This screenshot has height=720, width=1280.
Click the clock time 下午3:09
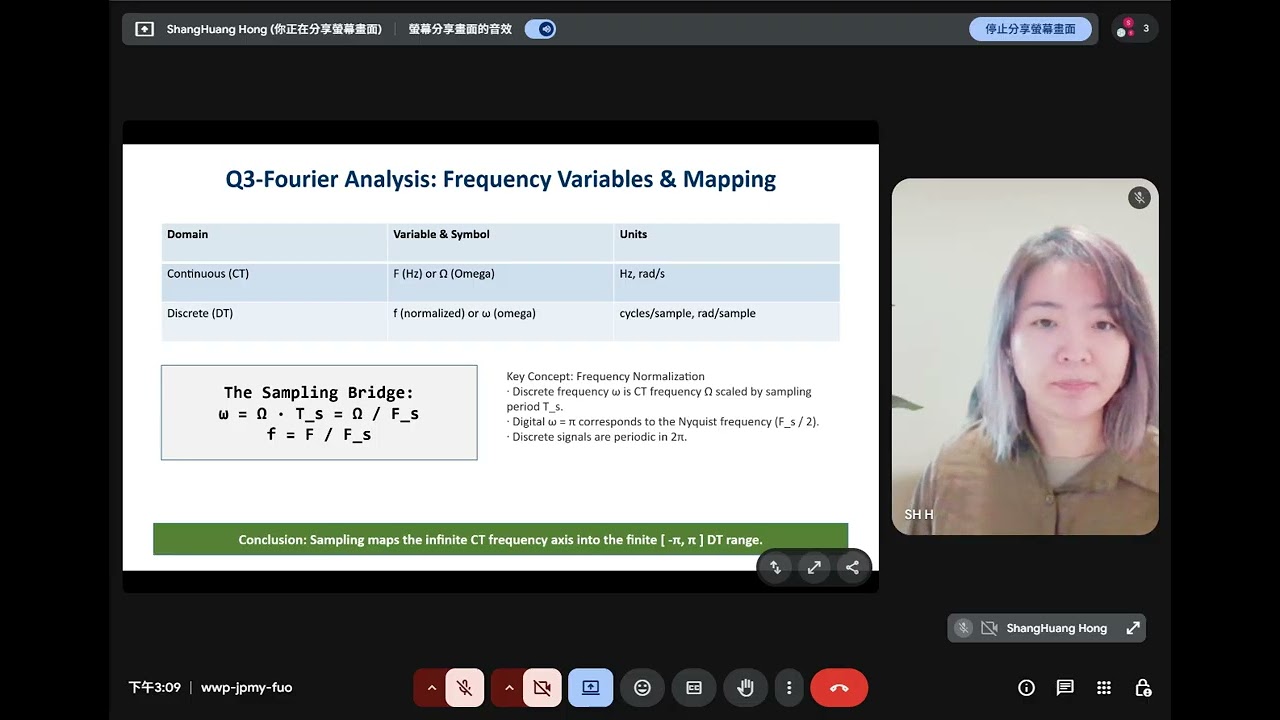155,687
